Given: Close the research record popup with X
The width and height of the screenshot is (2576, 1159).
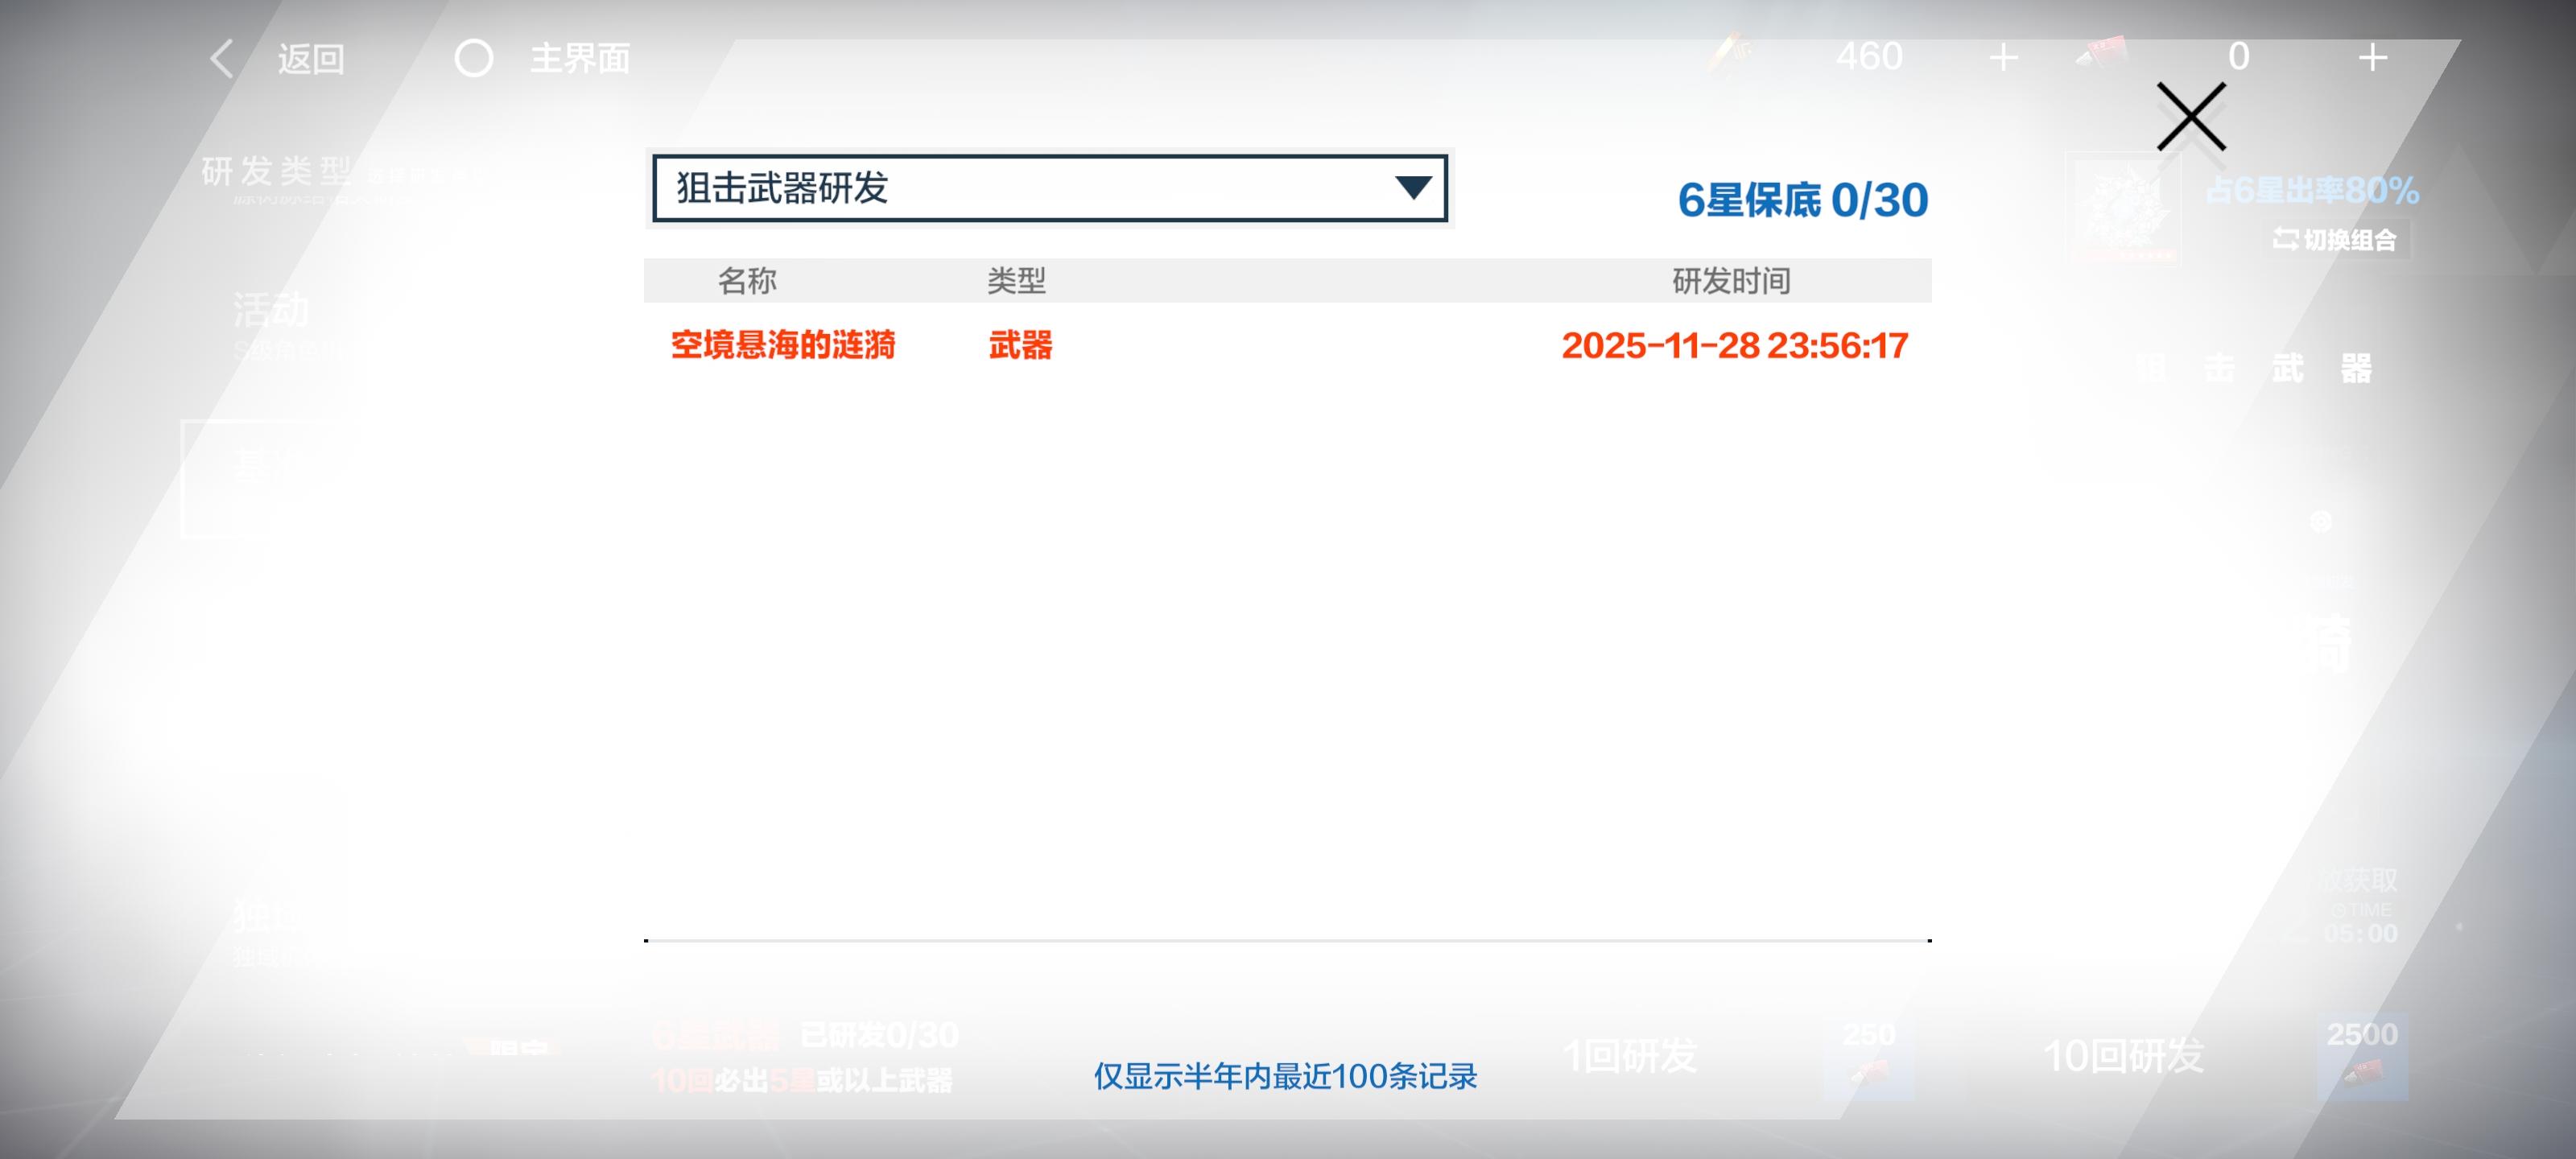Looking at the screenshot, I should click(x=2191, y=117).
